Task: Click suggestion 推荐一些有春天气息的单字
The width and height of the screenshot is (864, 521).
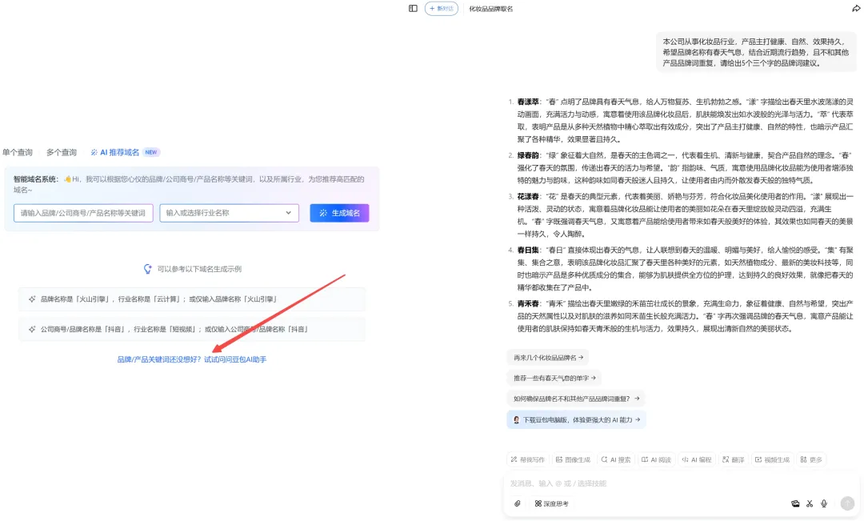Action: click(554, 378)
